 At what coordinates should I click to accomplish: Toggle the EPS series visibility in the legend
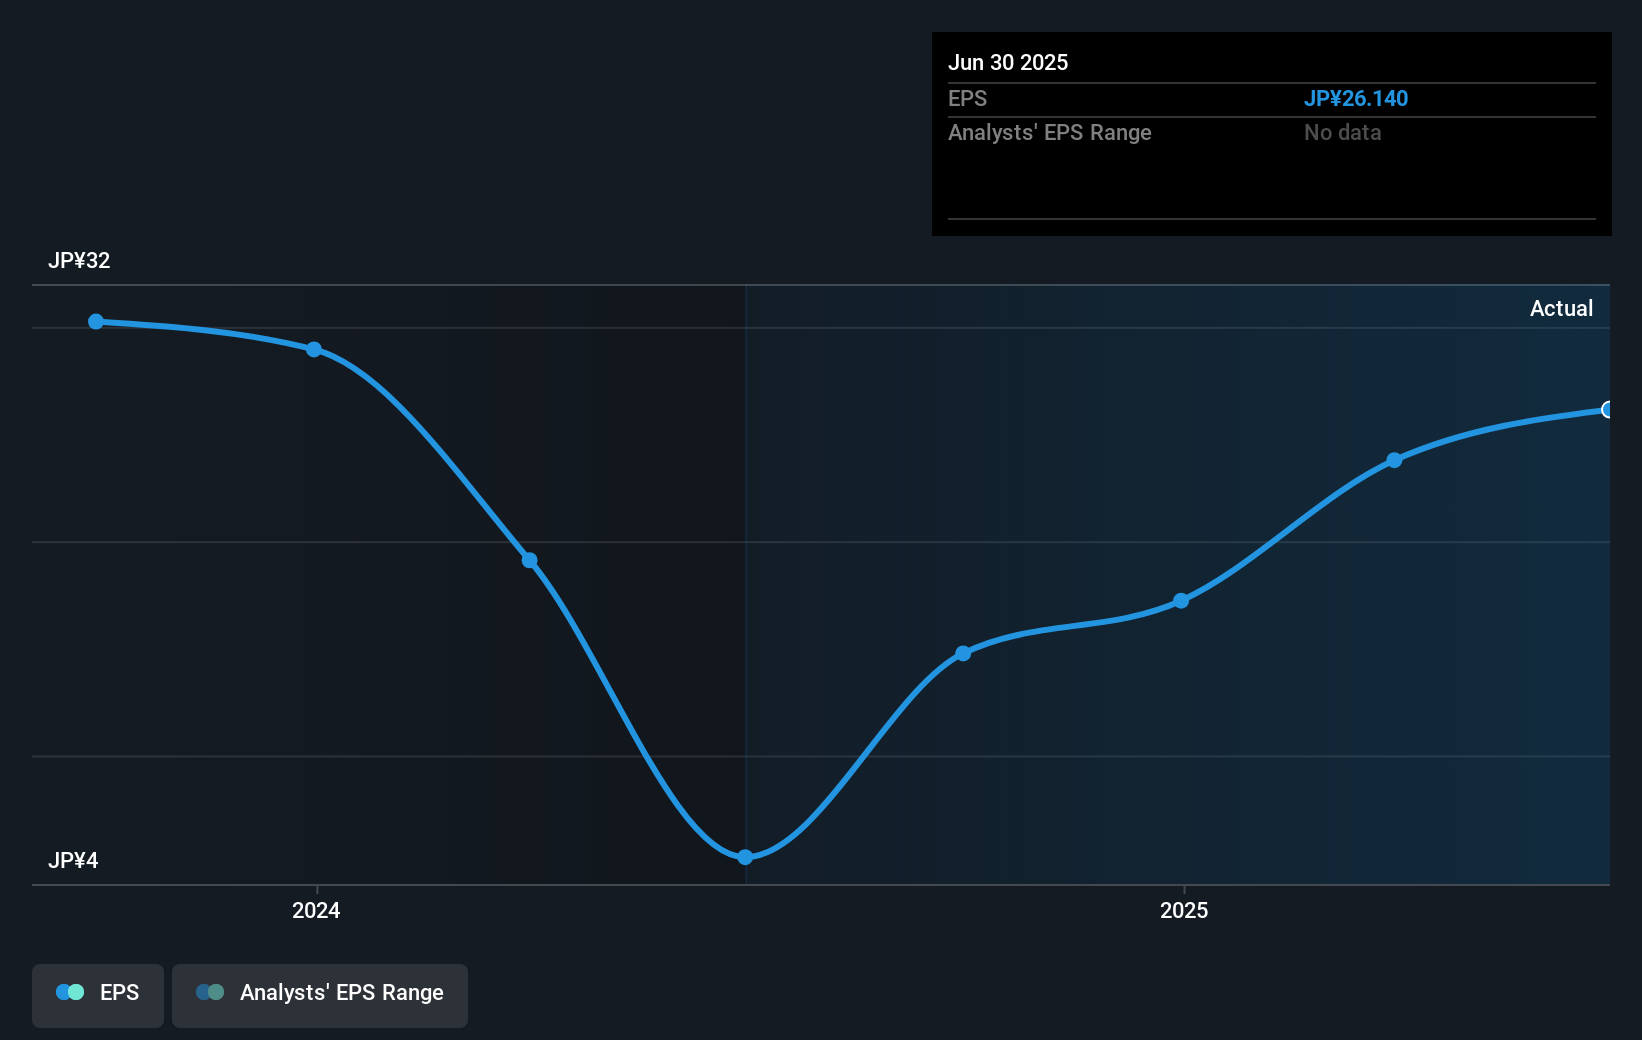[x=97, y=993]
